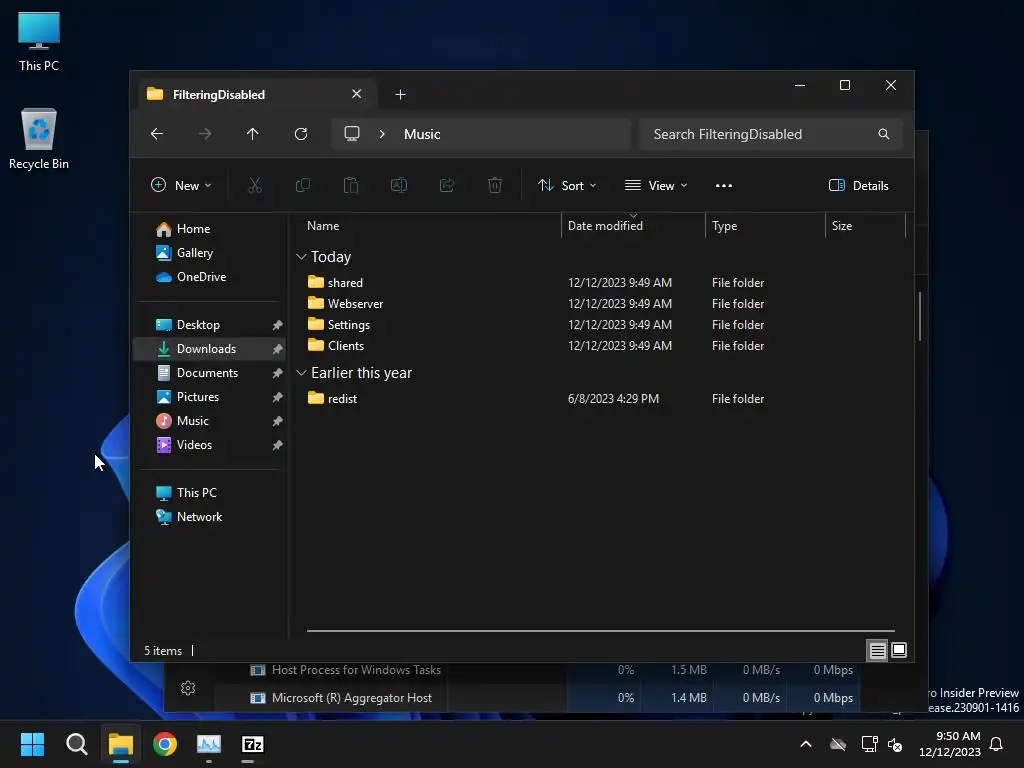Click the Share icon in toolbar

point(447,185)
